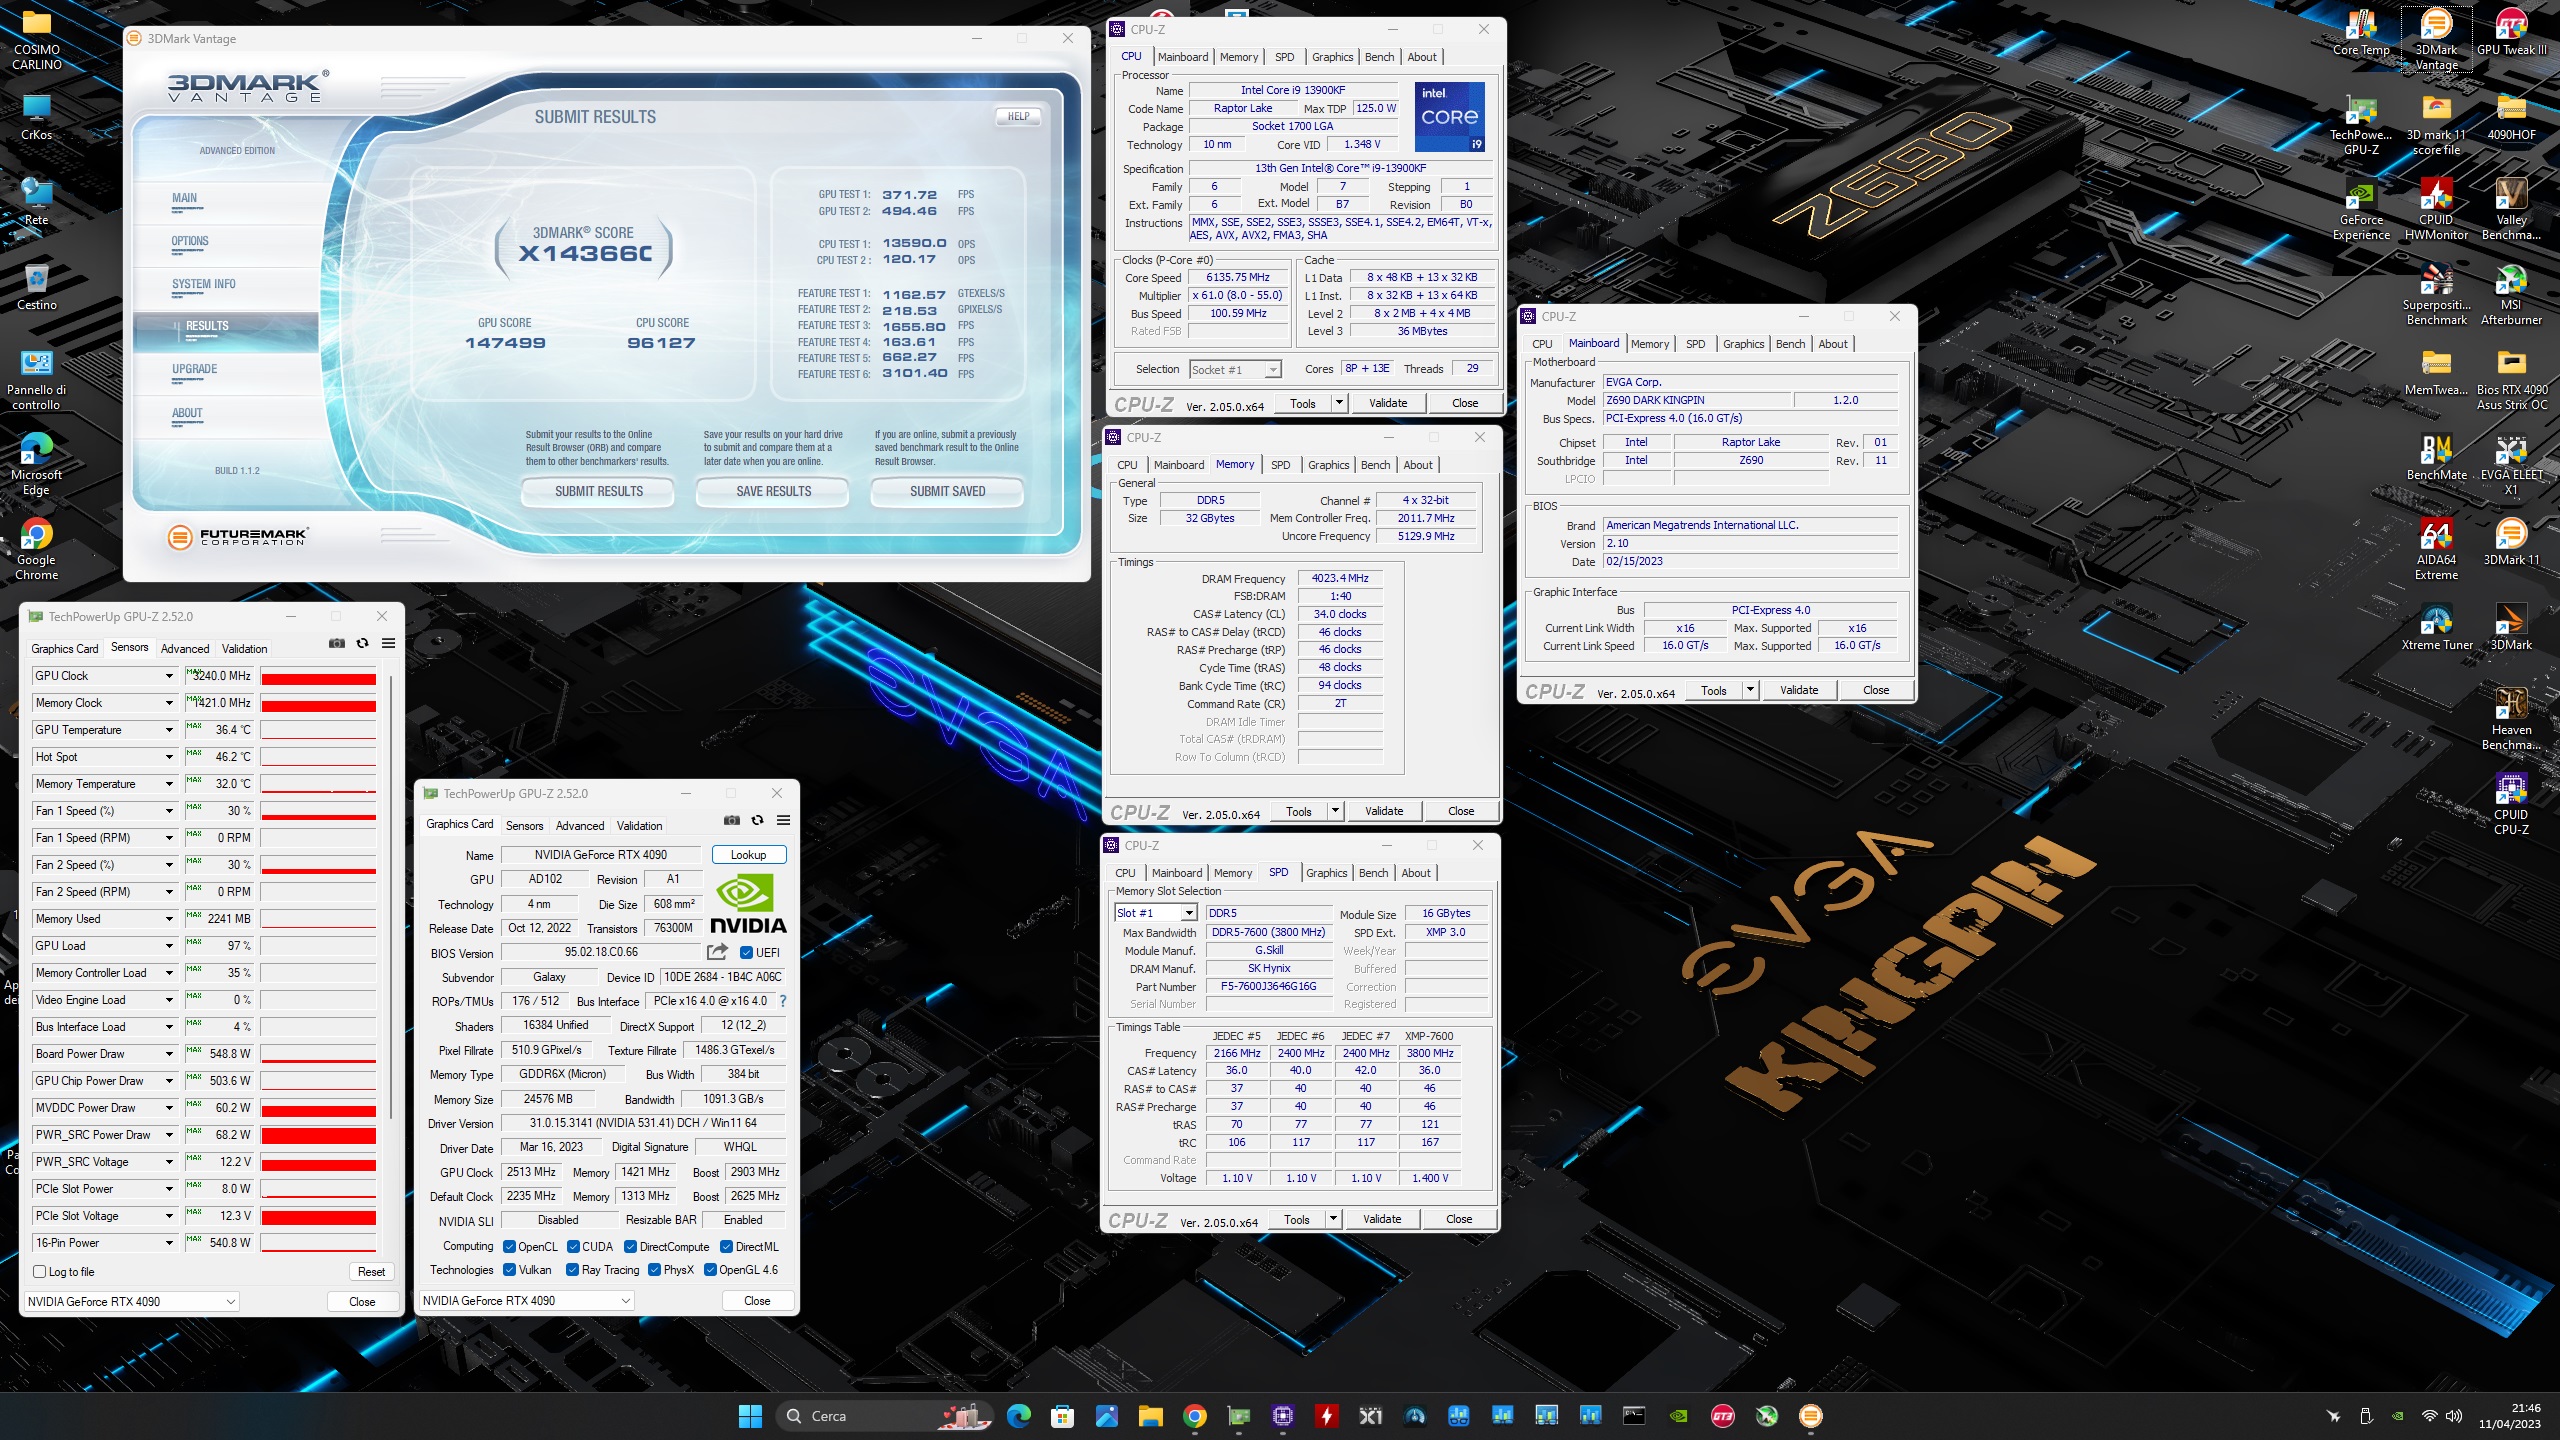Open AIDA64 Extreme desktop icon

(x=2436, y=550)
